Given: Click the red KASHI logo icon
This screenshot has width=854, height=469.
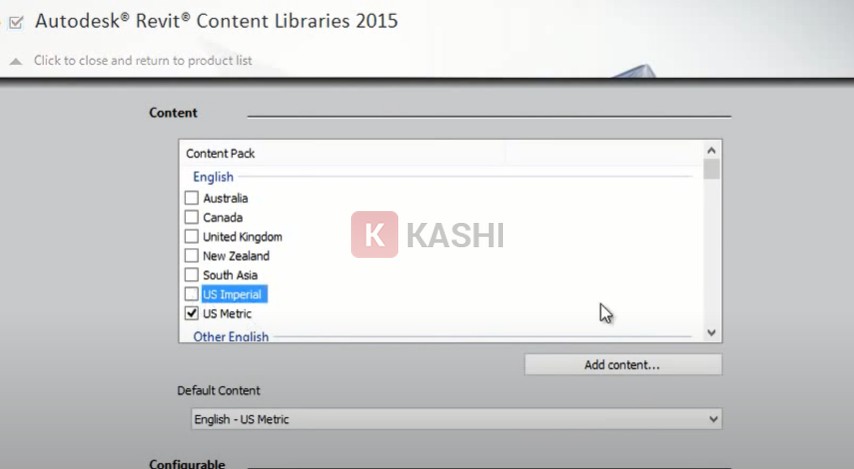Looking at the screenshot, I should point(374,235).
